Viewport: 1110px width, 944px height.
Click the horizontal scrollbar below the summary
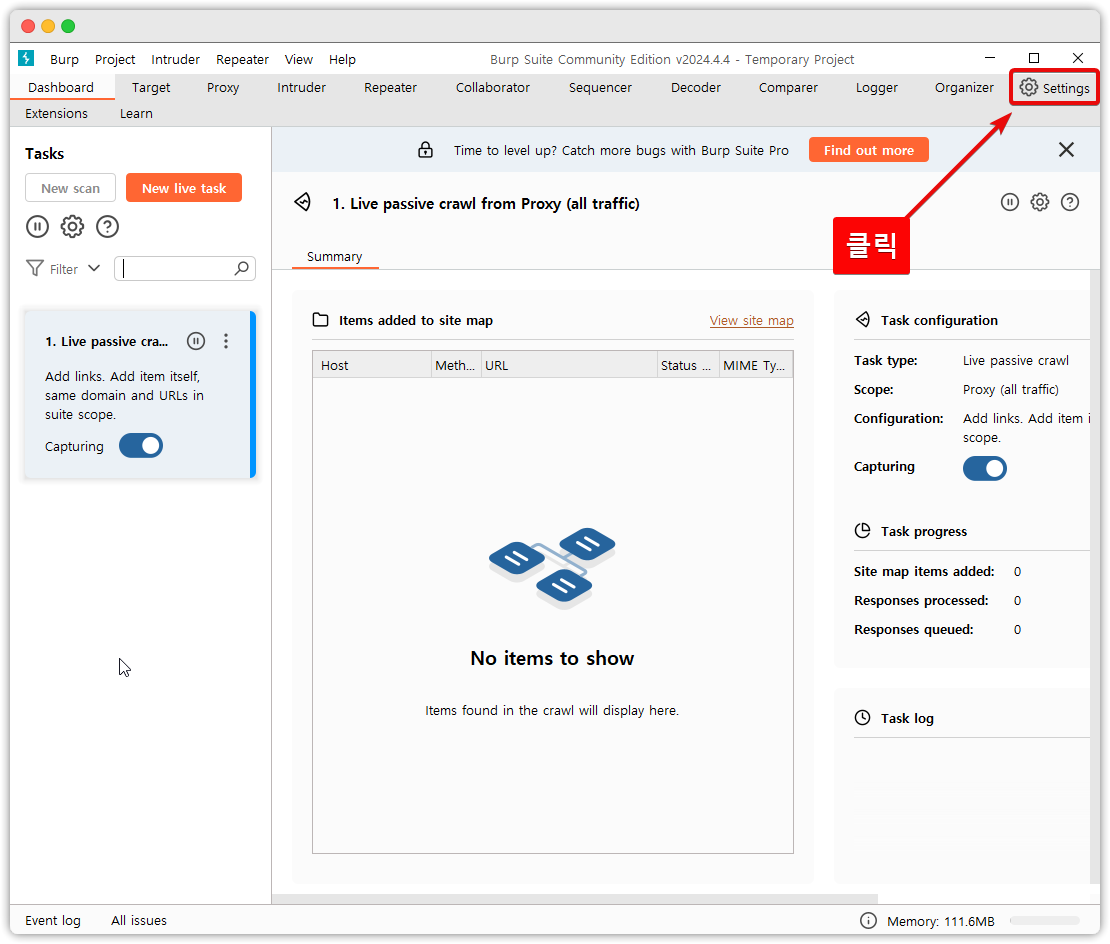(x=575, y=899)
